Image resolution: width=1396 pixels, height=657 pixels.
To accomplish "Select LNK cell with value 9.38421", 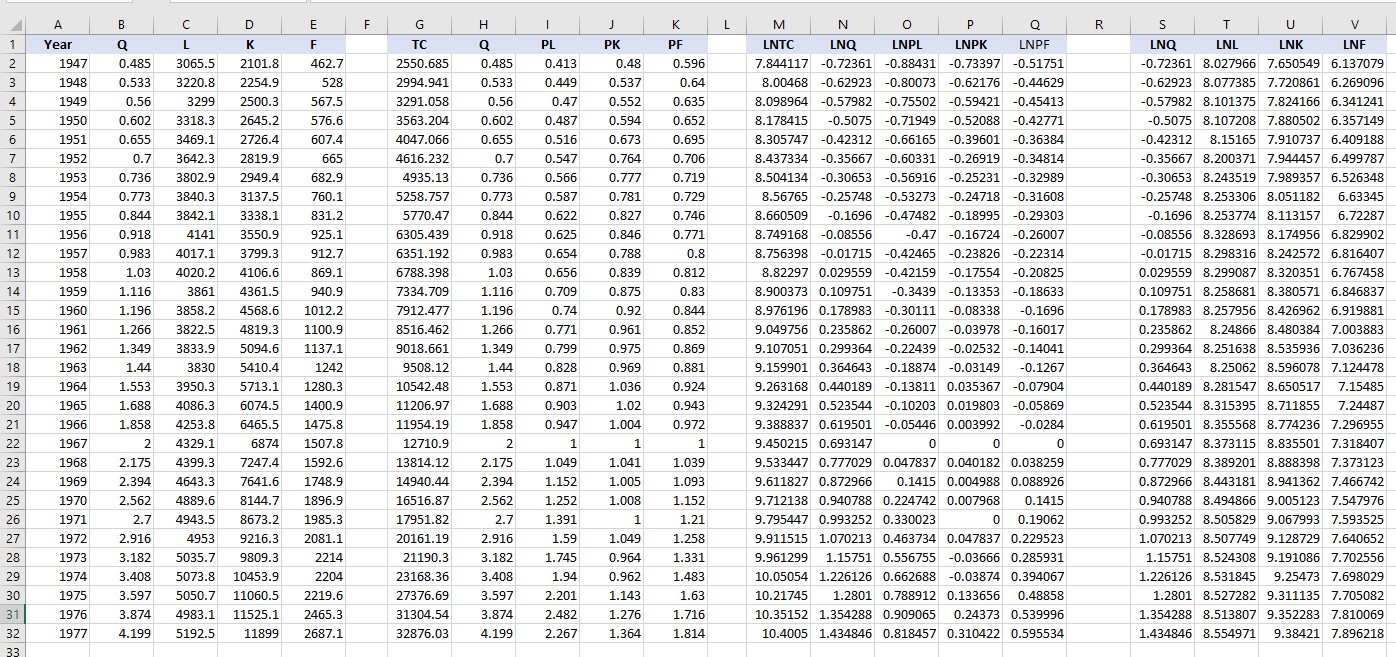I will click(x=1291, y=633).
